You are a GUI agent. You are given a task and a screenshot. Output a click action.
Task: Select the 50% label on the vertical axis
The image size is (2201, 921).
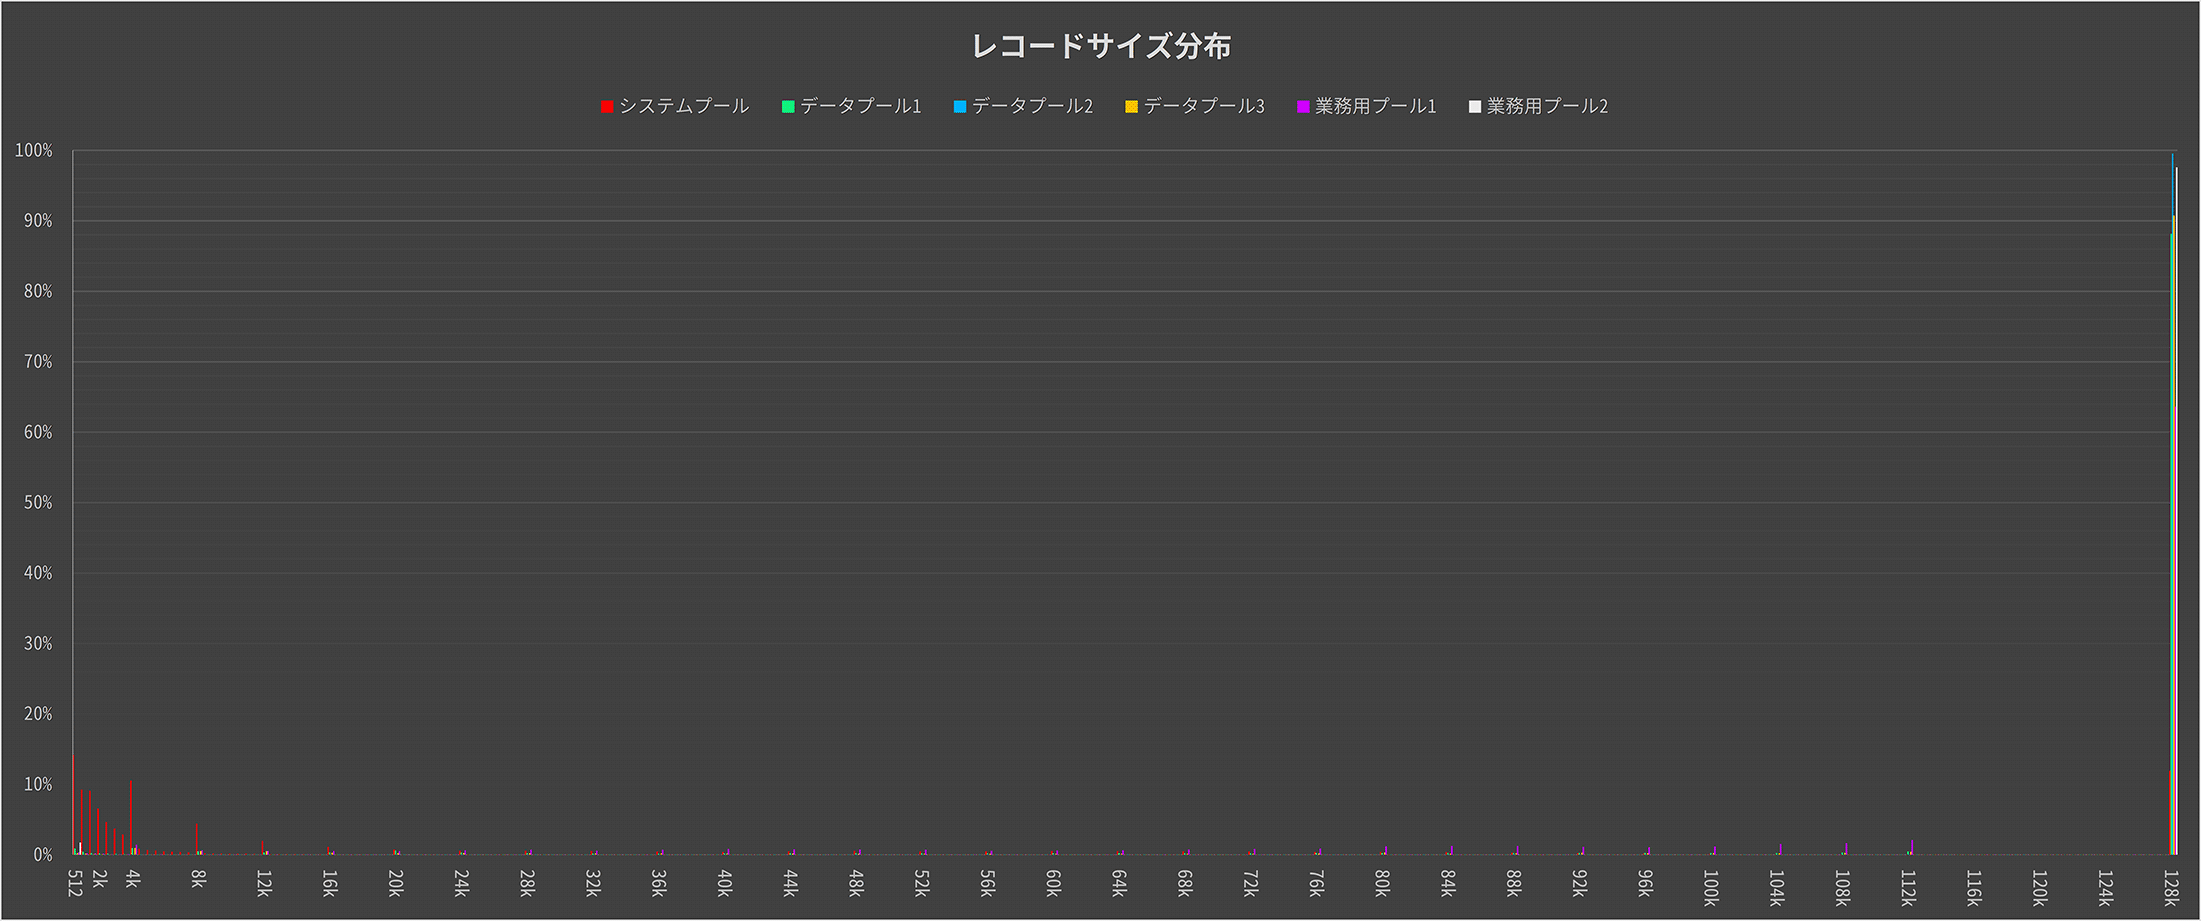(37, 503)
